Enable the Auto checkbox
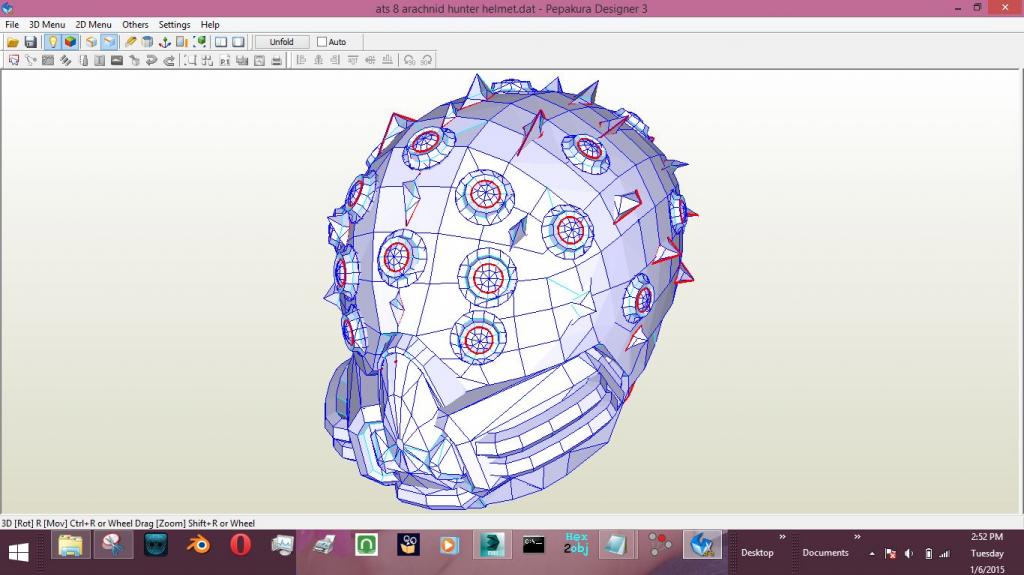Viewport: 1024px width, 575px height. click(322, 42)
